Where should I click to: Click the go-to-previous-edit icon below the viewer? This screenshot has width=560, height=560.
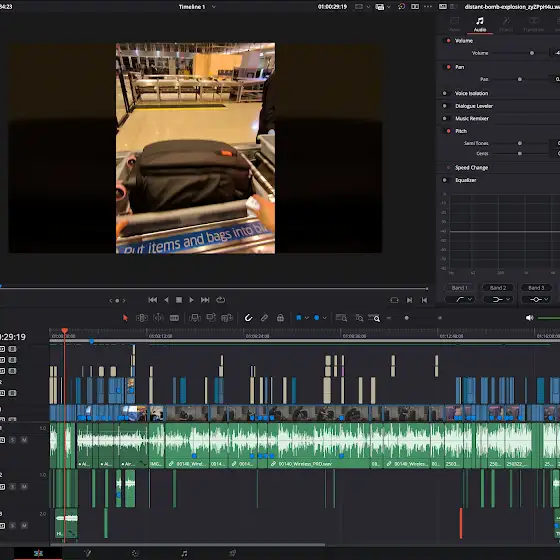424,300
